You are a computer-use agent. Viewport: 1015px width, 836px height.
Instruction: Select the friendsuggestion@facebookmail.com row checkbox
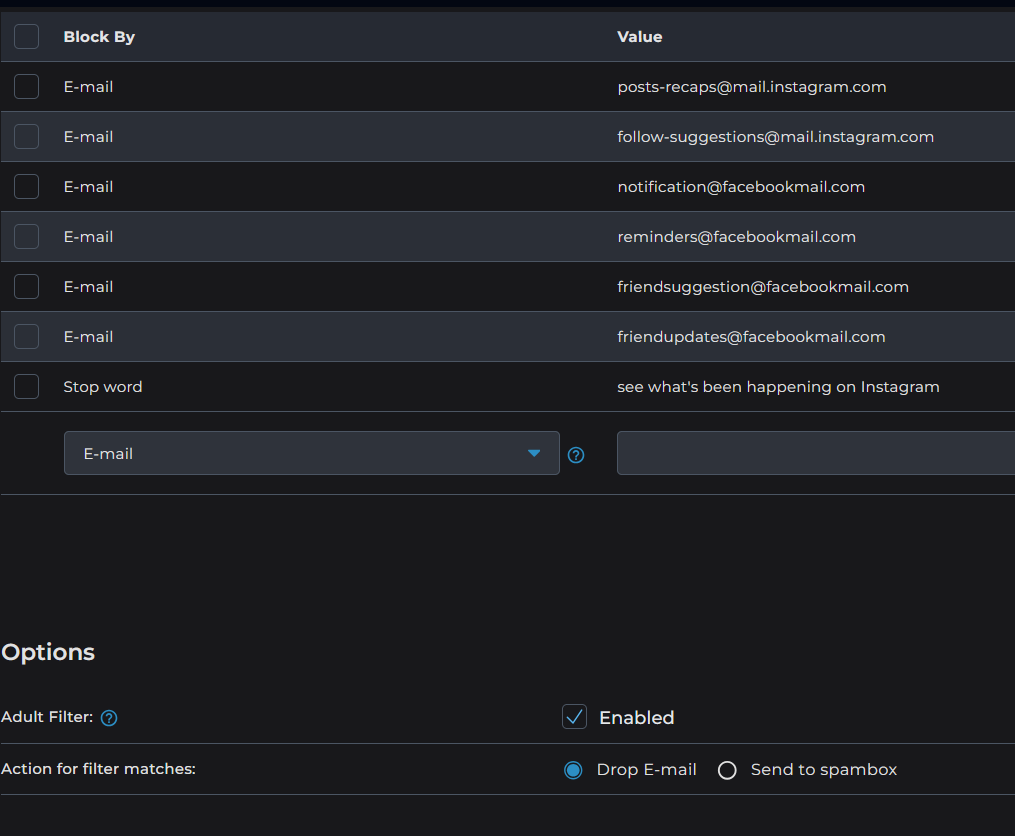click(27, 287)
